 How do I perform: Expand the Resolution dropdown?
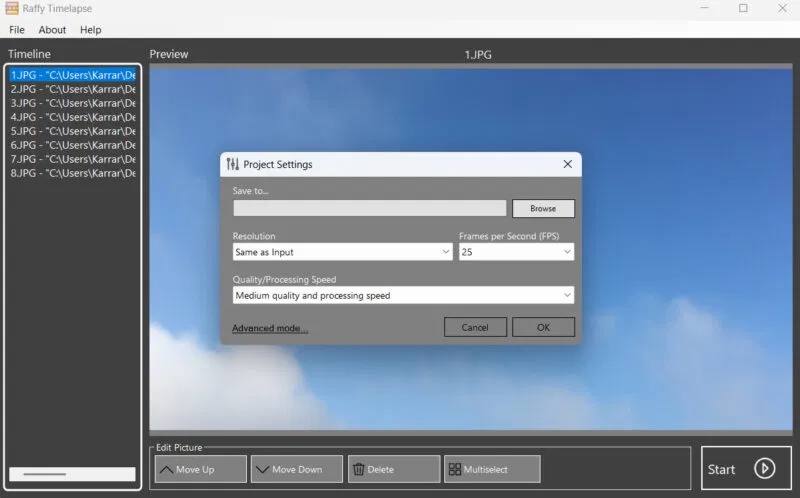445,253
